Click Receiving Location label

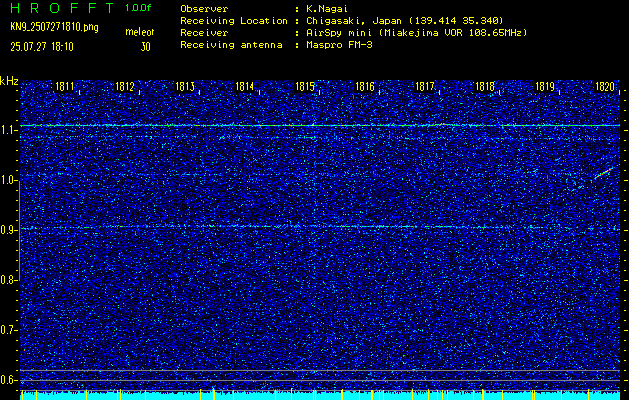(234, 21)
